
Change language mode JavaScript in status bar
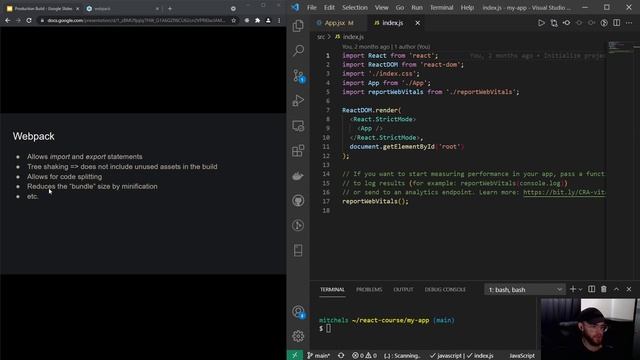[x=522, y=356]
